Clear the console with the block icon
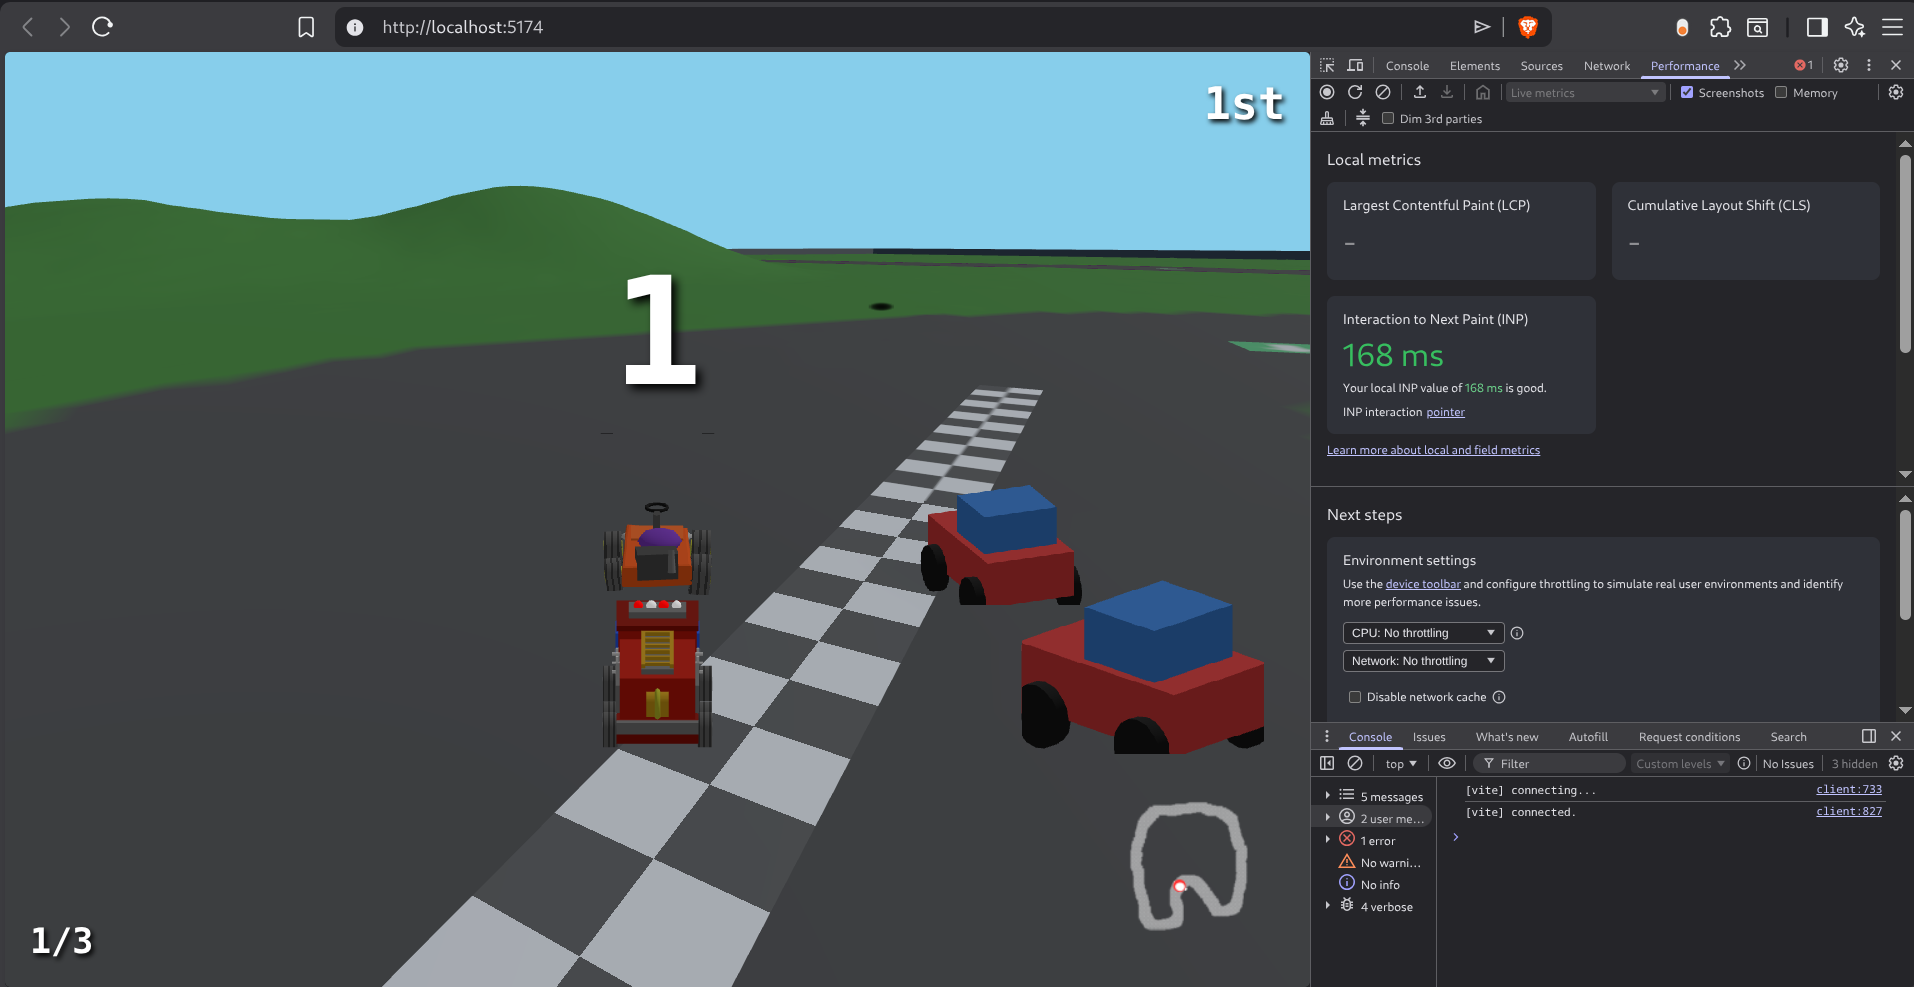The width and height of the screenshot is (1914, 987). (x=1356, y=763)
